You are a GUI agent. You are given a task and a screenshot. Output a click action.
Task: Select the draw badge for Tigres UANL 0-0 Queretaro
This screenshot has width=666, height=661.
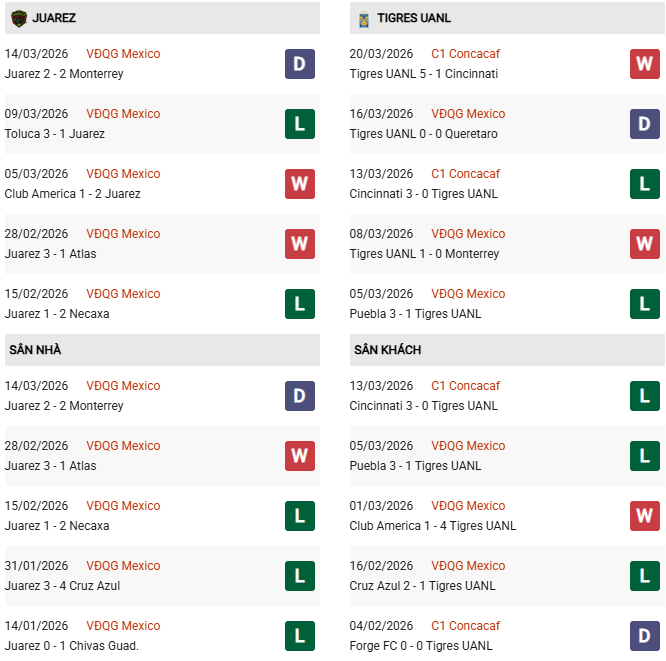point(645,124)
